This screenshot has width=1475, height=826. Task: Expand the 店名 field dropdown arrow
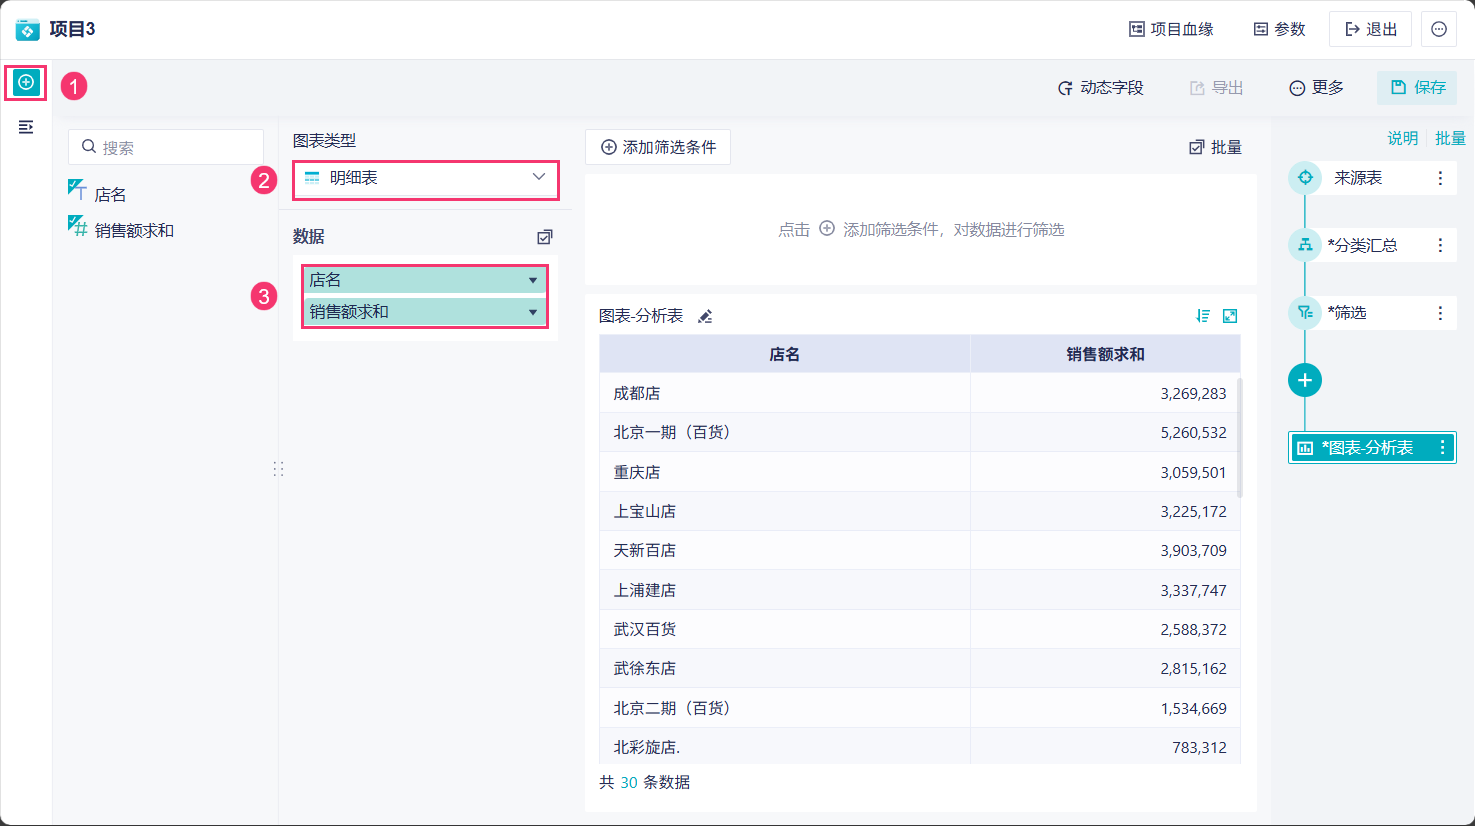pos(533,280)
